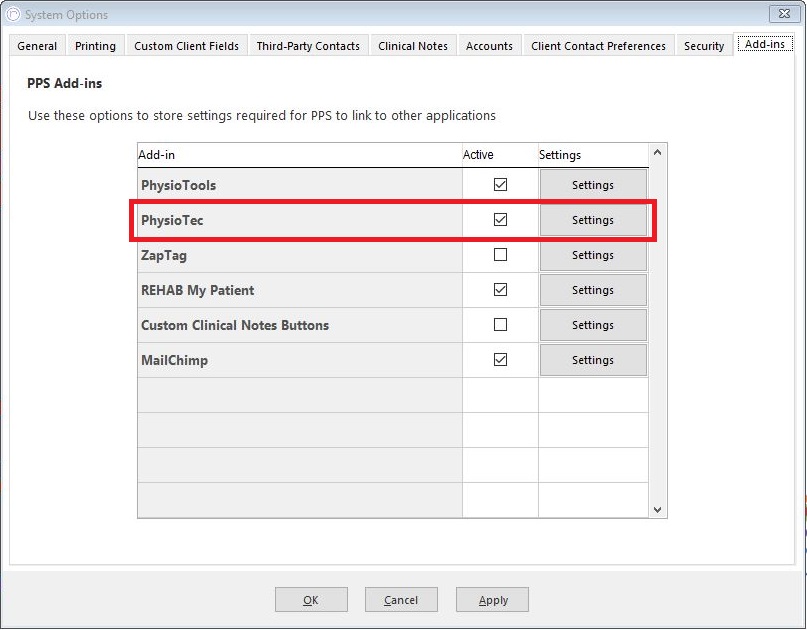This screenshot has height=630, width=807.
Task: Click the Add-in column header
Action: click(x=300, y=155)
